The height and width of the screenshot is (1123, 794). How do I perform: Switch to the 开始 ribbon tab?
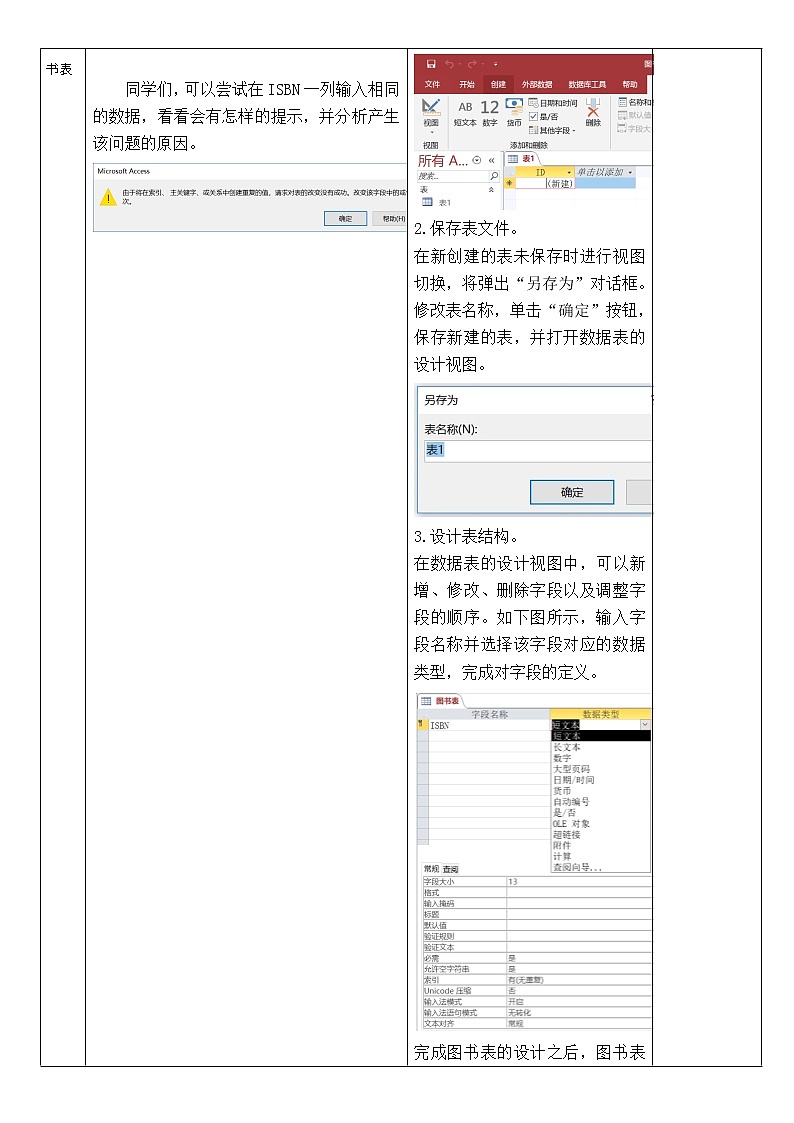467,84
